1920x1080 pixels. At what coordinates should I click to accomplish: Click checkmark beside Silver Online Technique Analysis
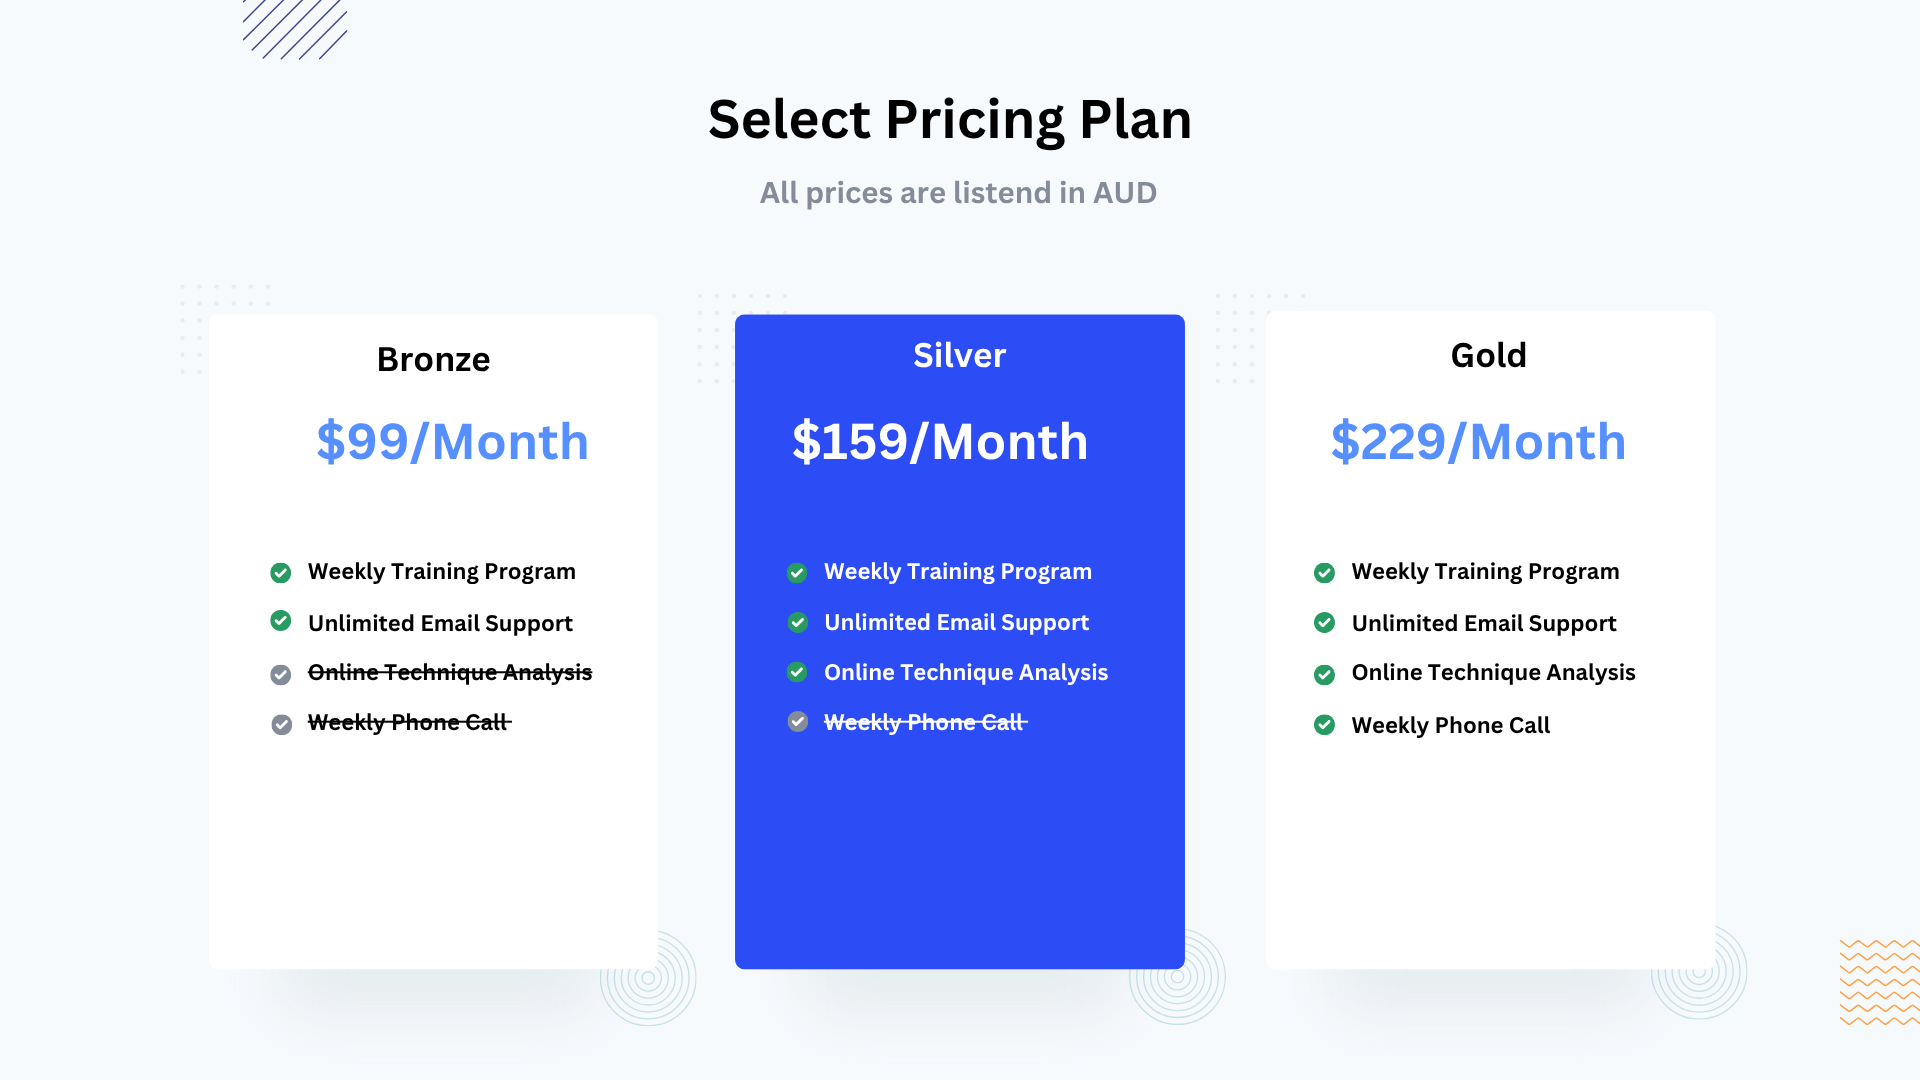tap(797, 672)
